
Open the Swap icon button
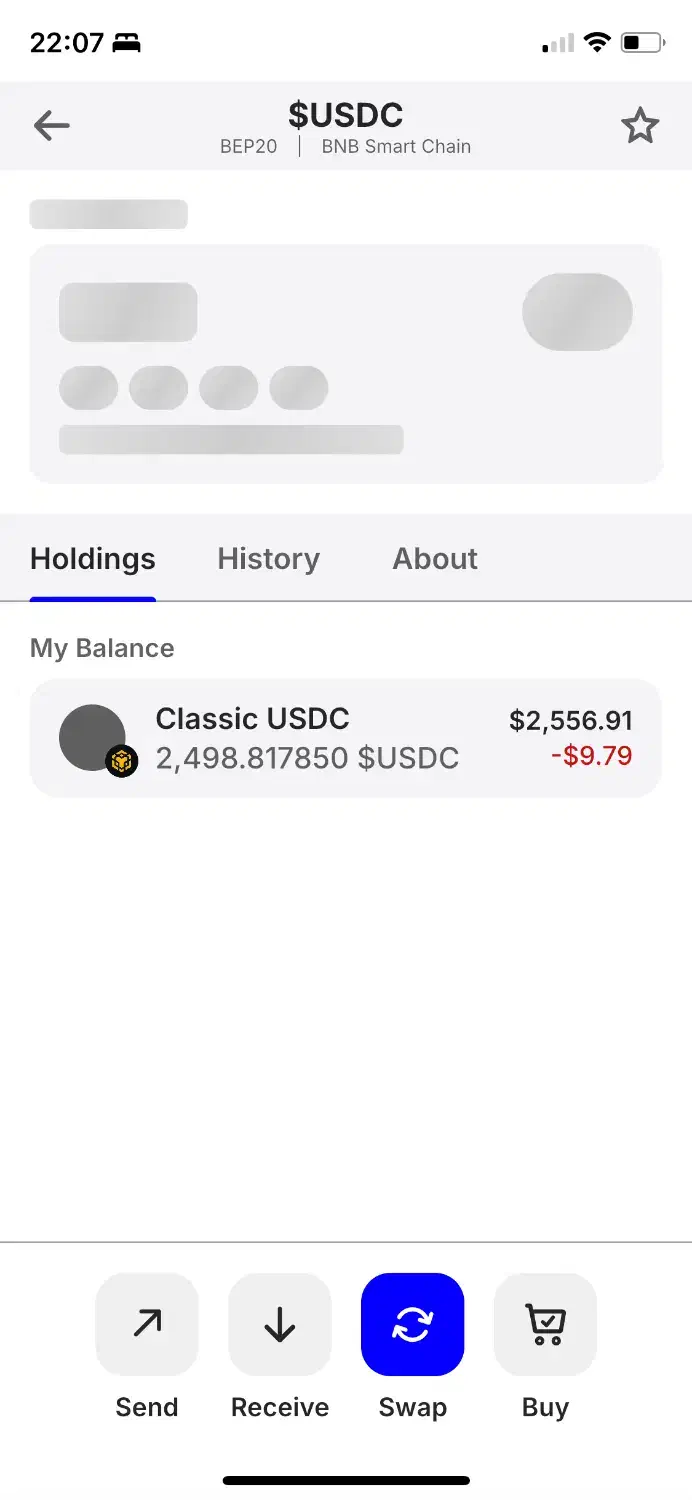click(x=412, y=1324)
